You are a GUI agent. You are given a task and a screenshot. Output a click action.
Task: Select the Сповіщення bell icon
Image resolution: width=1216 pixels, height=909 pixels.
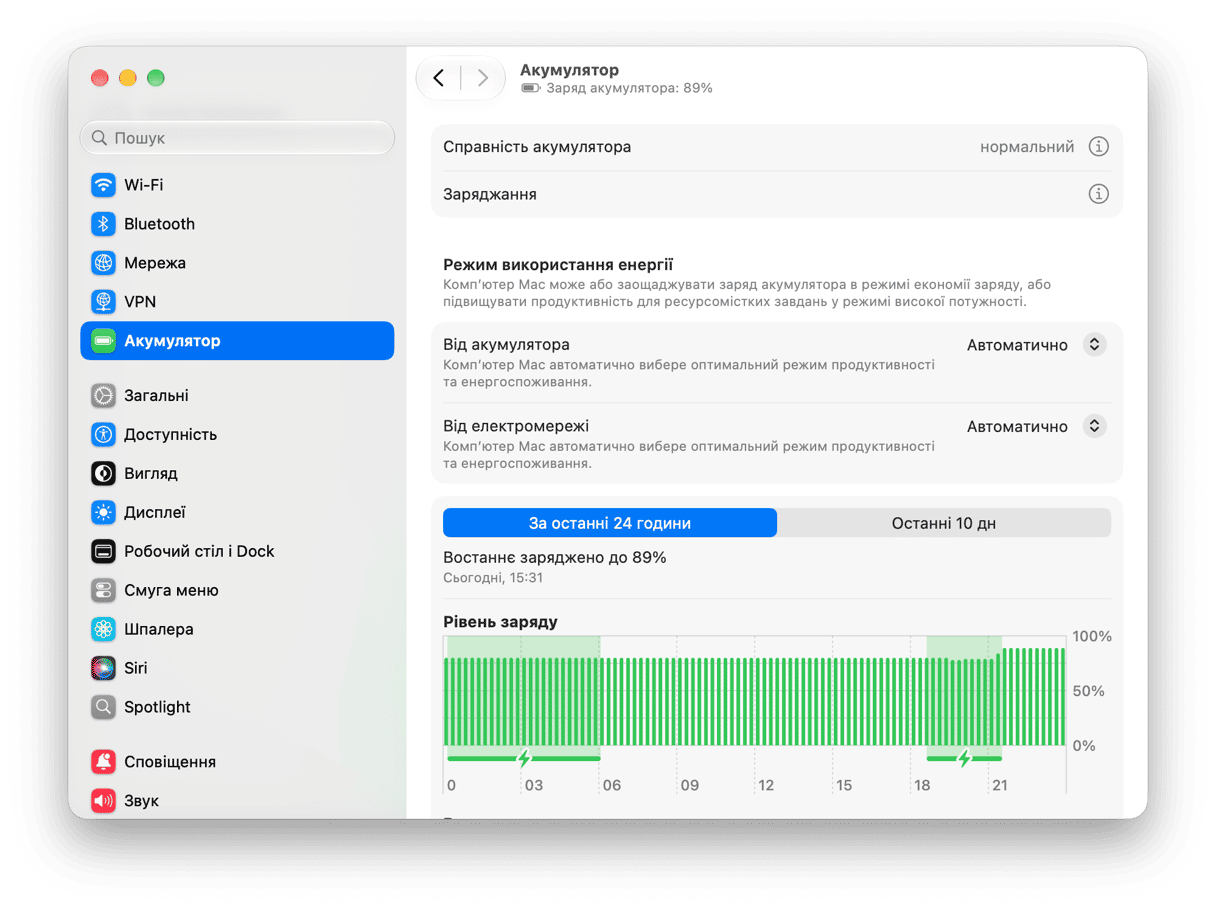click(103, 762)
